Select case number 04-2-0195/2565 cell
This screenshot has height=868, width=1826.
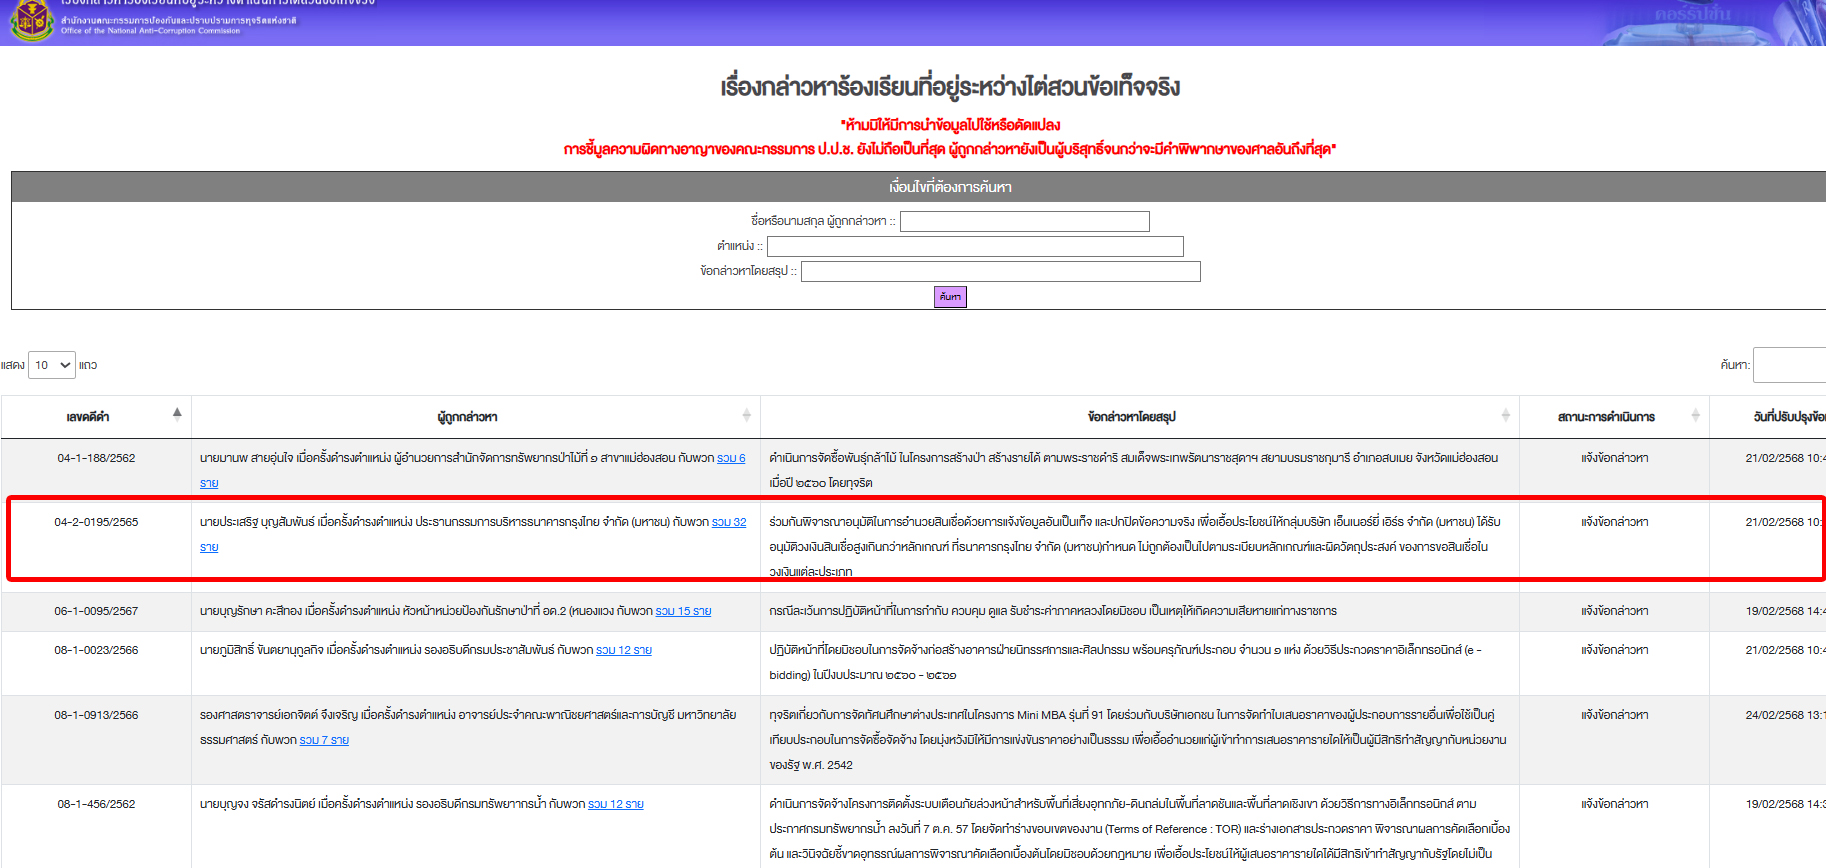96,522
